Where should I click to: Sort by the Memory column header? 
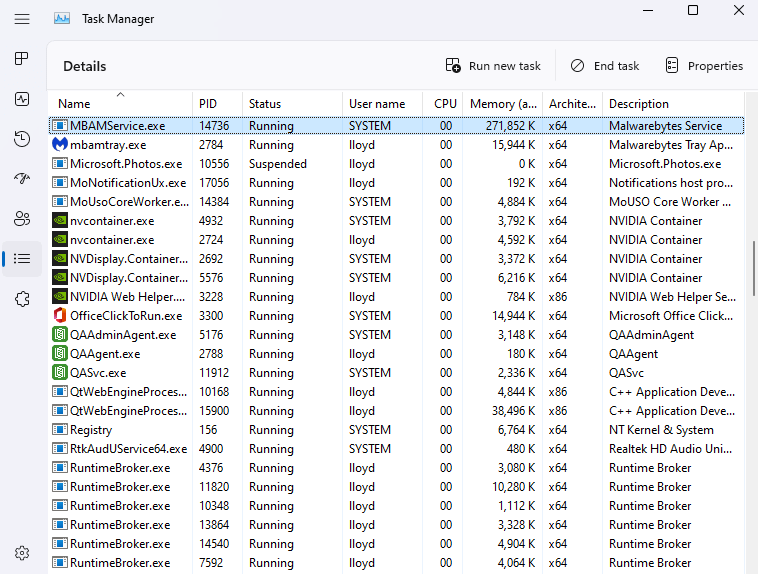(x=504, y=104)
